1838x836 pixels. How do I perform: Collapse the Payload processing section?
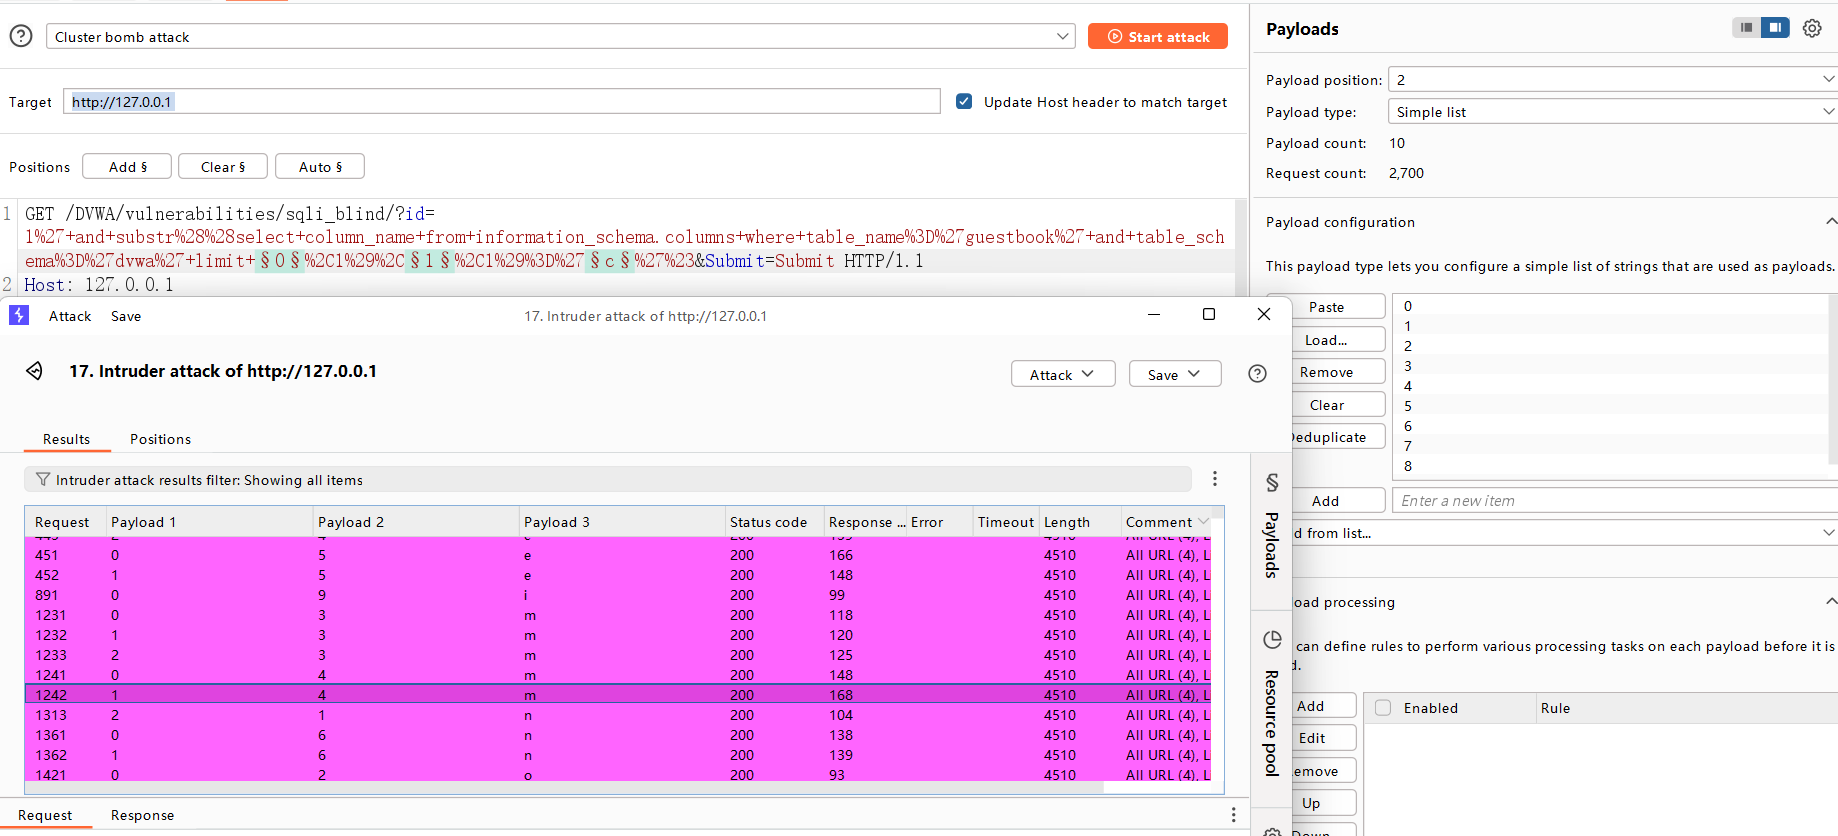pyautogui.click(x=1830, y=601)
